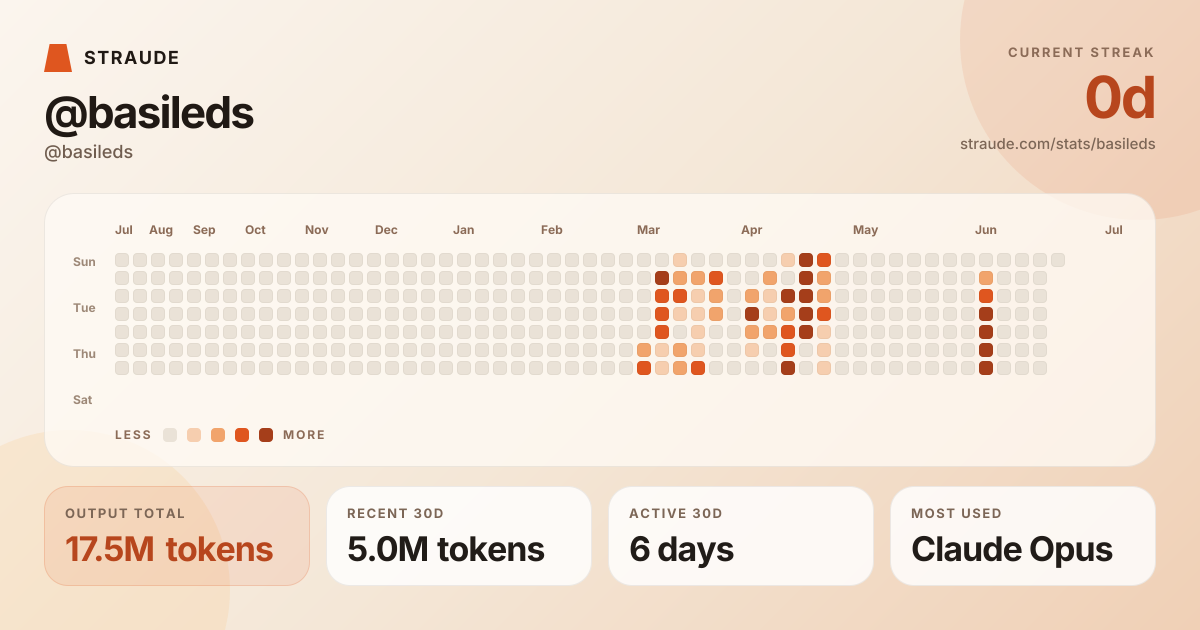1200x630 pixels.
Task: Click the lightest gray legend swatch
Action: [x=170, y=435]
